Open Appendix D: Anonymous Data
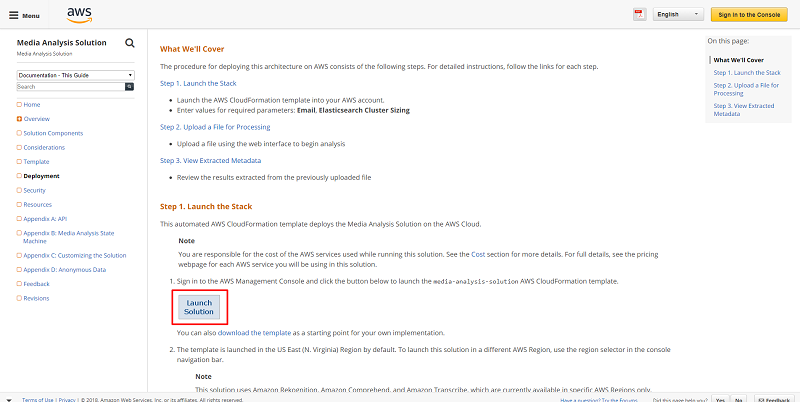The height and width of the screenshot is (402, 800). click(65, 270)
